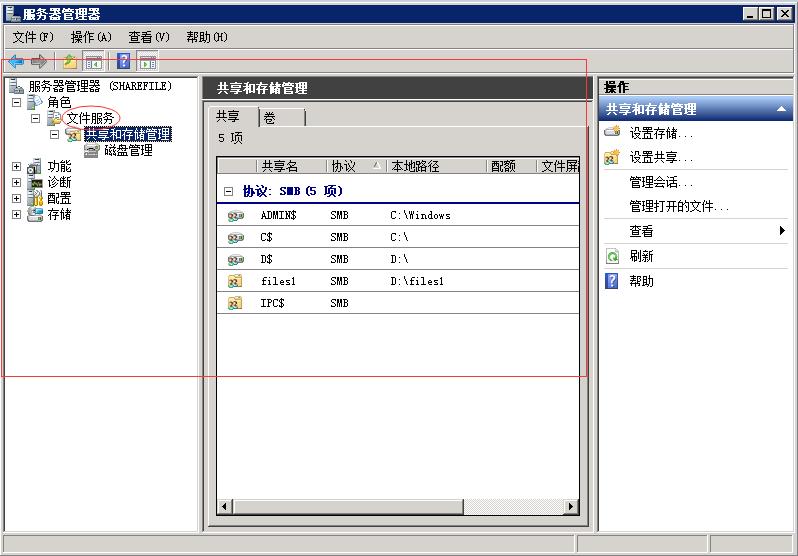Click 设置共享... action link
Screen dimensions: 798x556
[661, 157]
